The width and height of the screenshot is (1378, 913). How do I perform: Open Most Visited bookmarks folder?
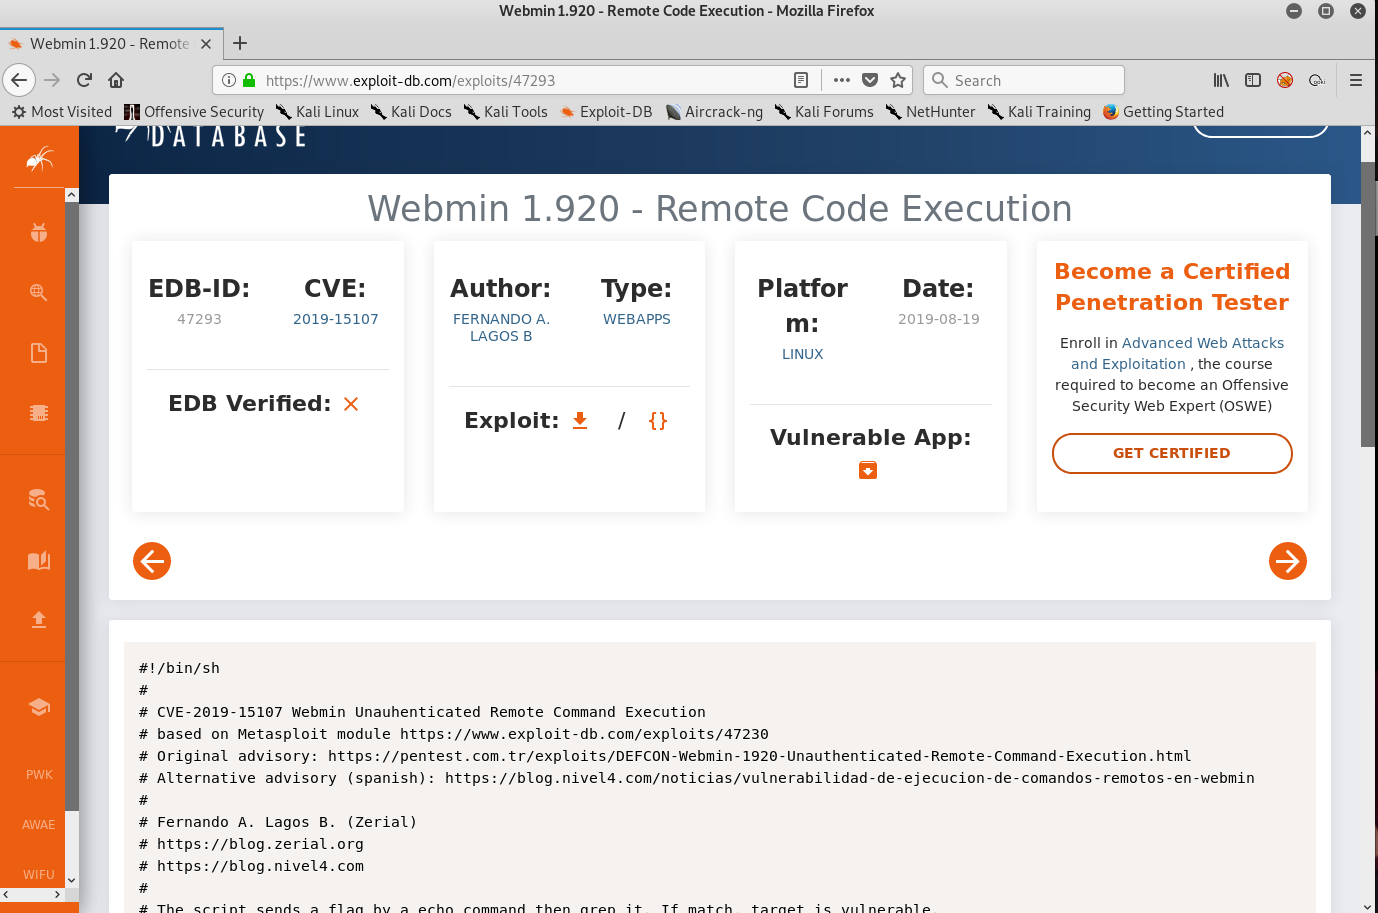tap(62, 112)
